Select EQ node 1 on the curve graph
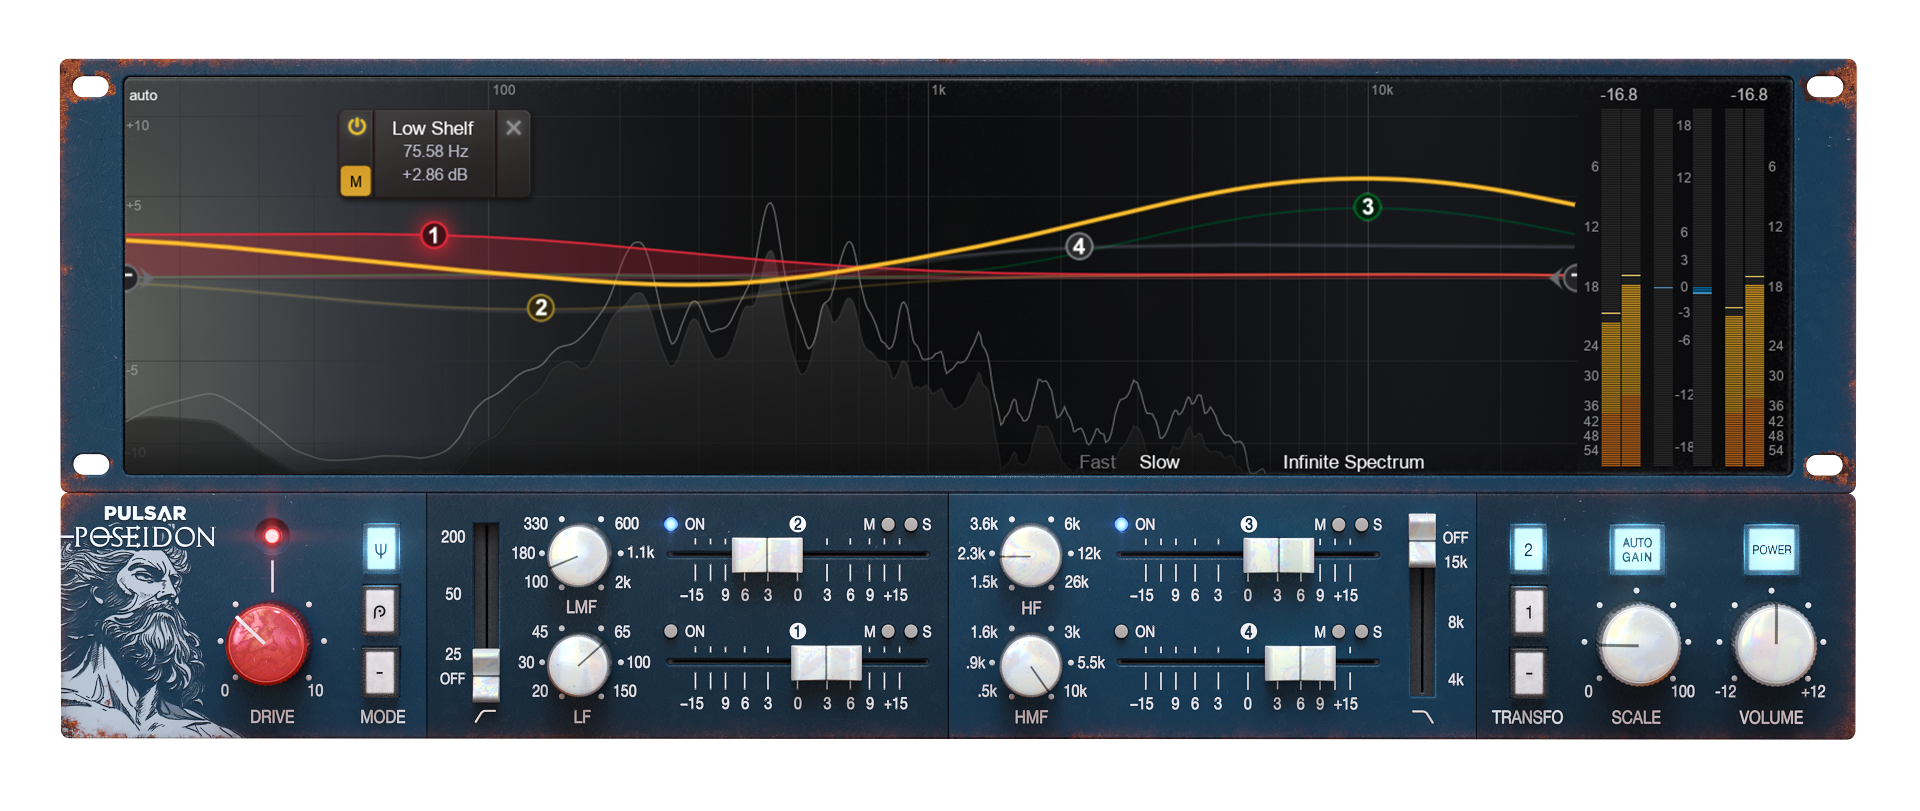Viewport: 1920px width, 811px height. tap(433, 235)
